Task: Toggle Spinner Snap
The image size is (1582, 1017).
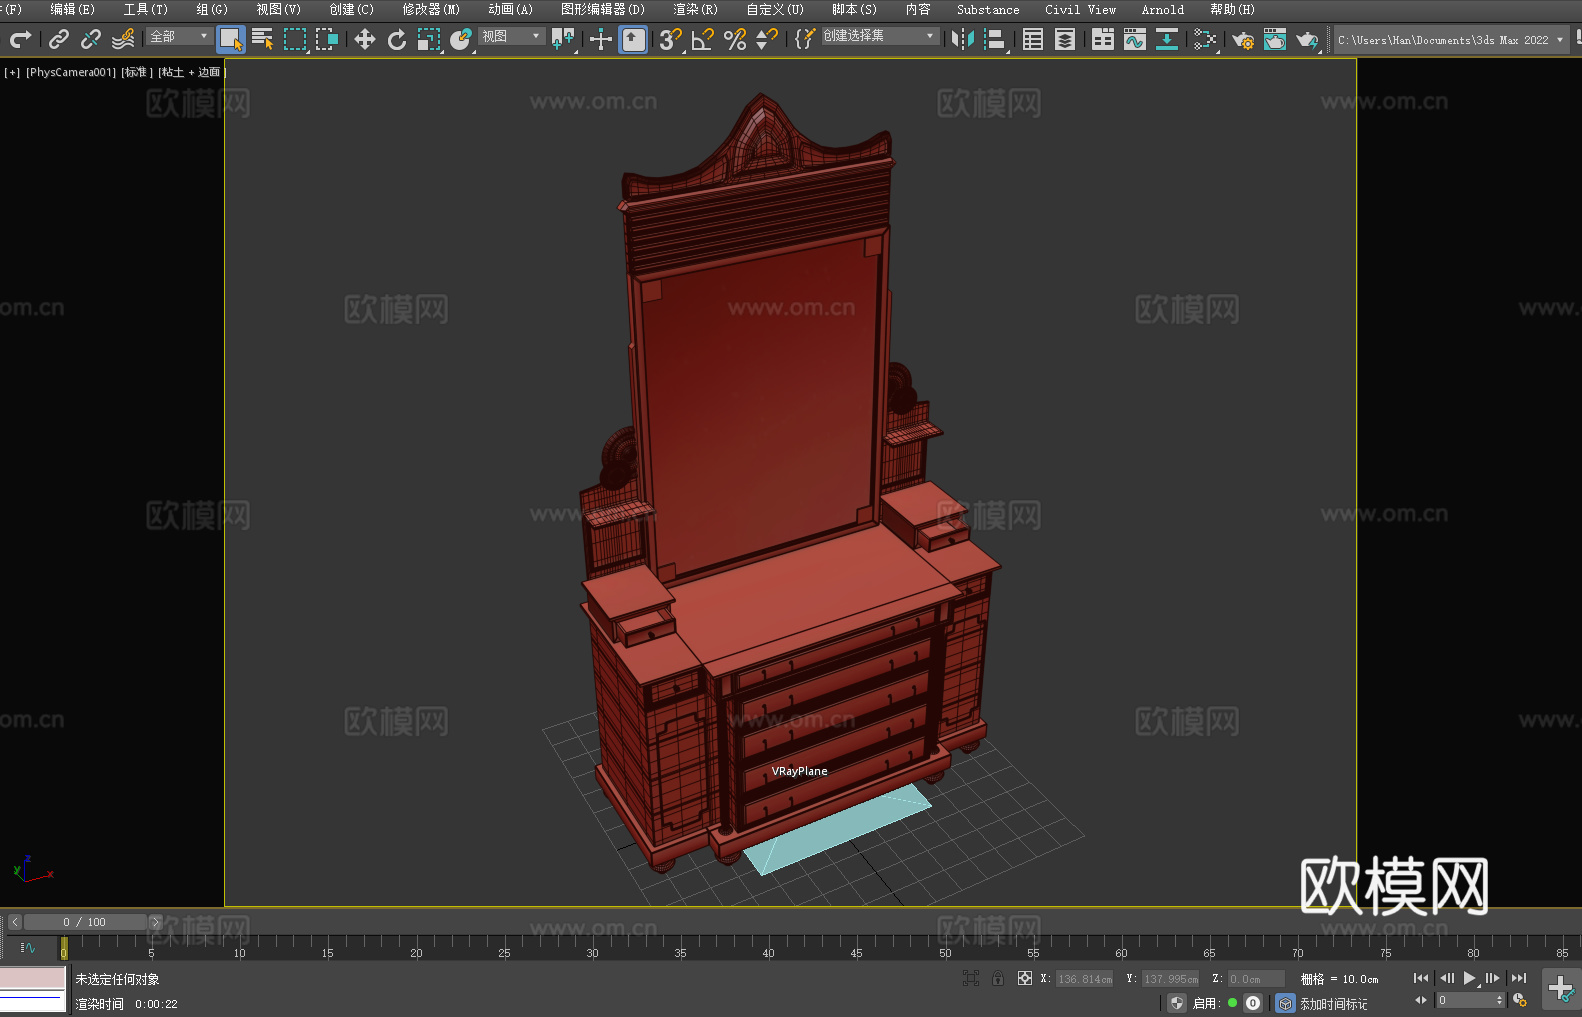Action: point(767,39)
